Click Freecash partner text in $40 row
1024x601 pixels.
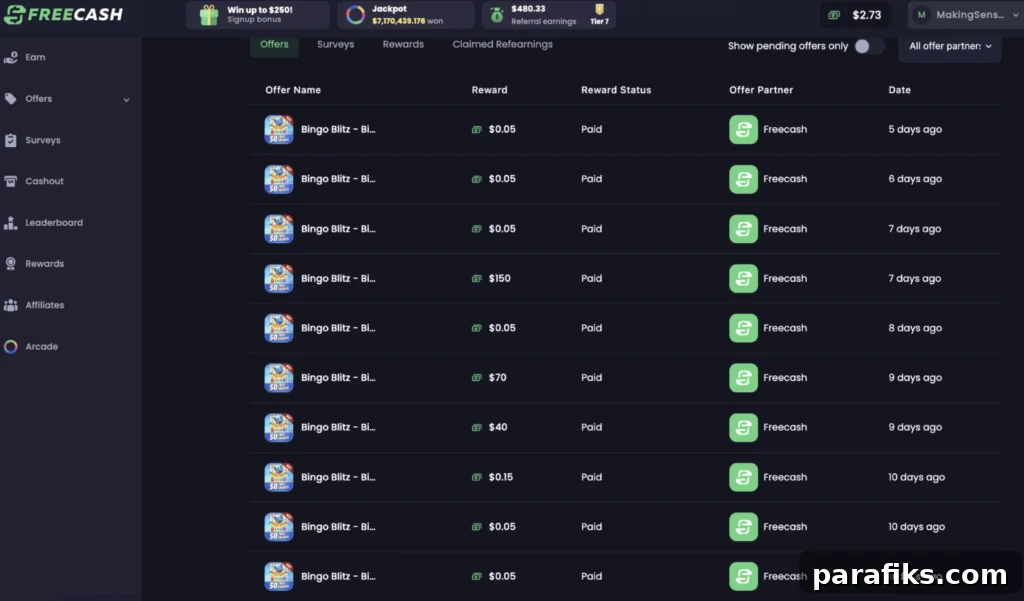[785, 427]
